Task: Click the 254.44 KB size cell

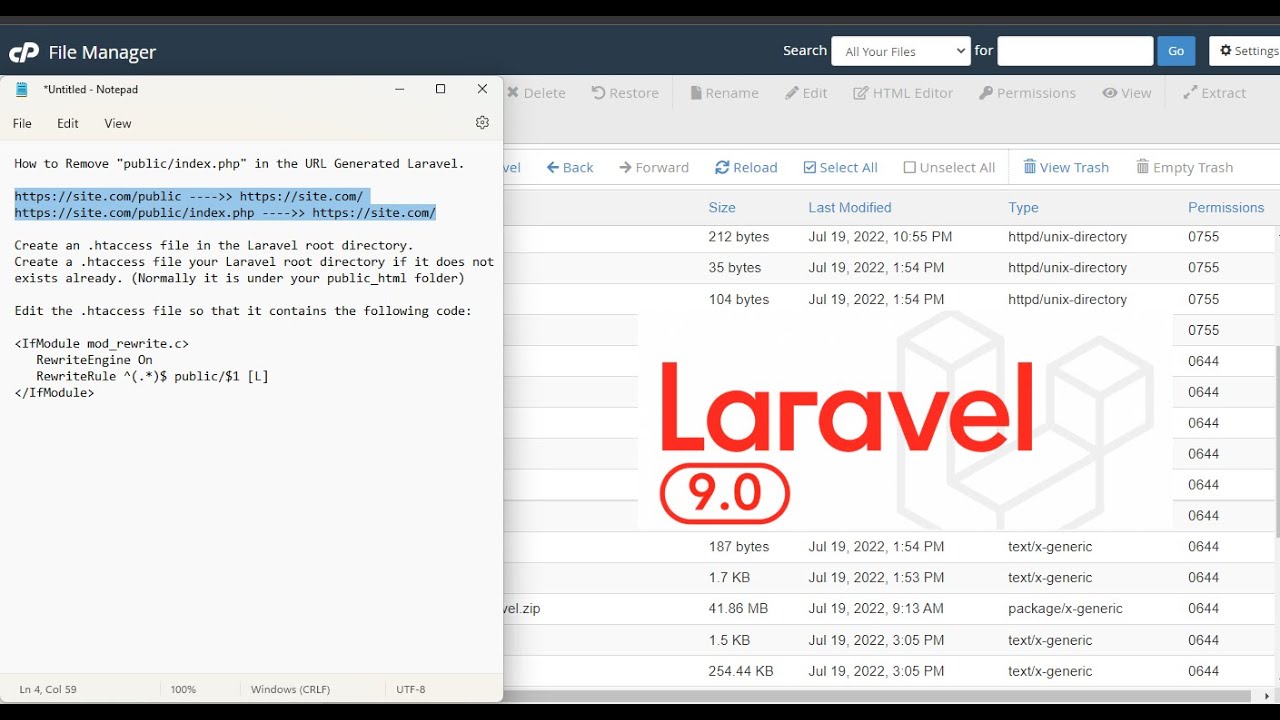Action: (740, 671)
